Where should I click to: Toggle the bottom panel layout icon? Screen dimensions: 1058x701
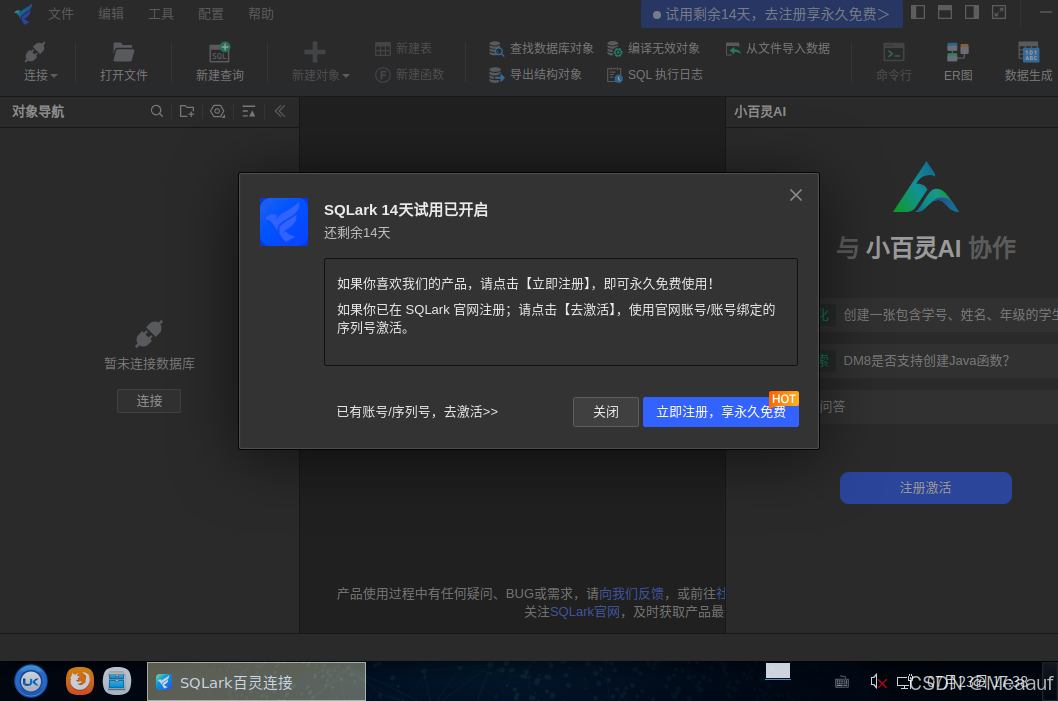[x=945, y=12]
